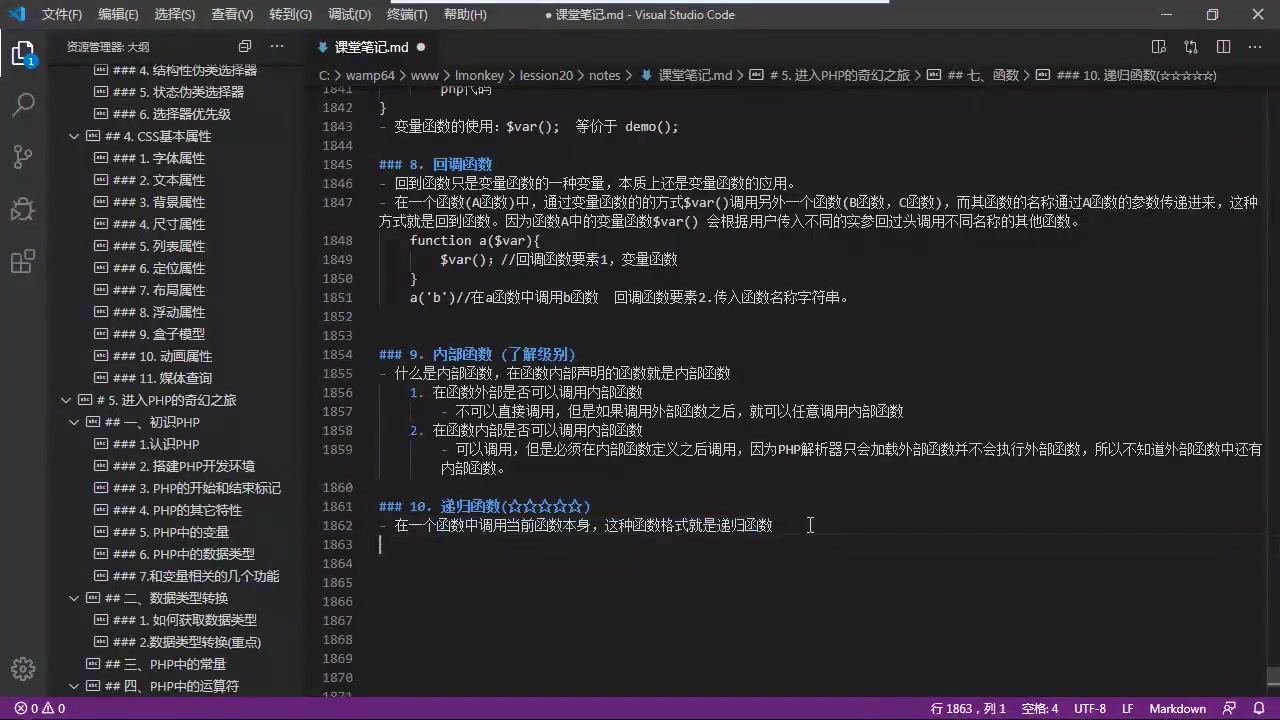Select outline item ### 6. PHP中的数据类型
The image size is (1280, 720).
click(184, 554)
